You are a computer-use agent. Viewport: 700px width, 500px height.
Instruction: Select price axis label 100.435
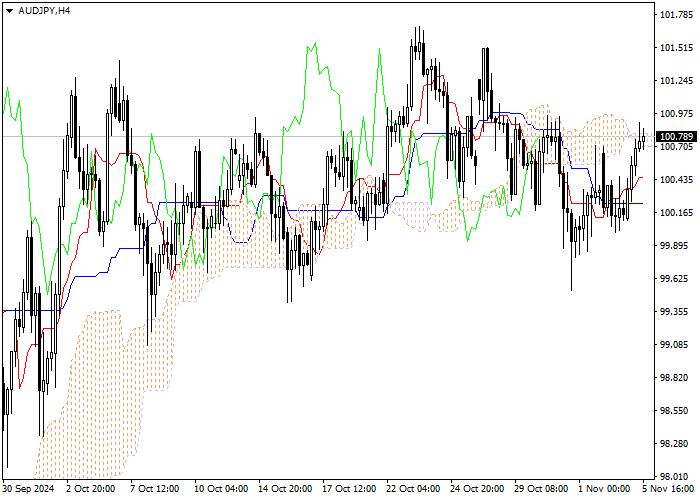[x=676, y=179]
